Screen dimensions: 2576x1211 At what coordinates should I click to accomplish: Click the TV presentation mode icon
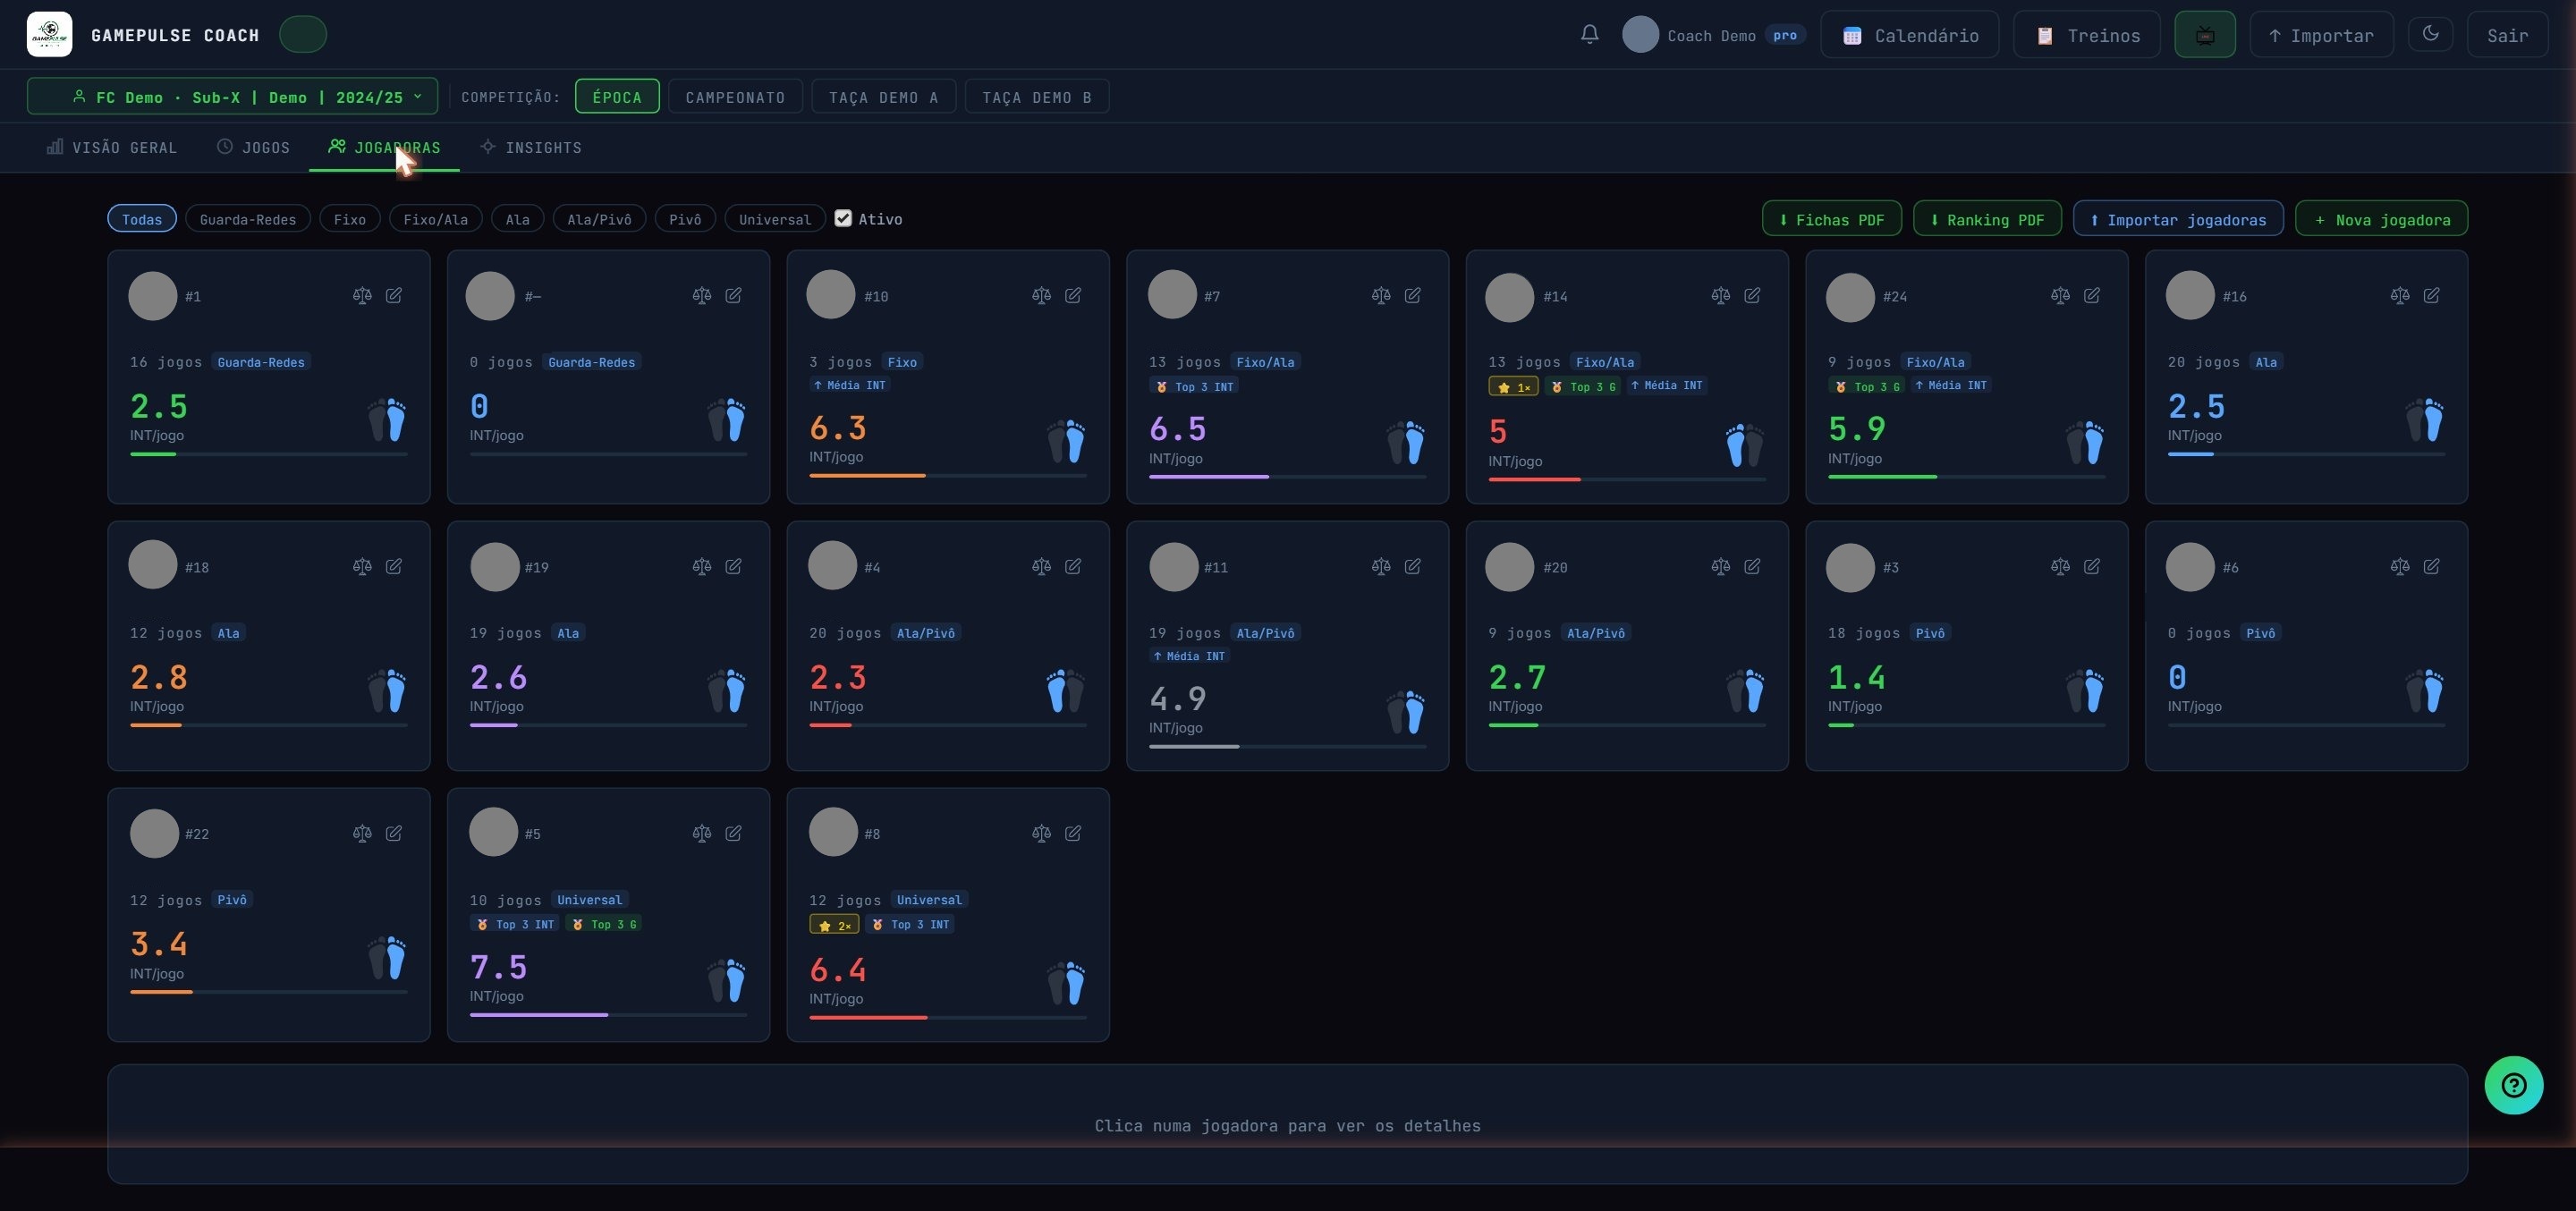click(x=2204, y=35)
